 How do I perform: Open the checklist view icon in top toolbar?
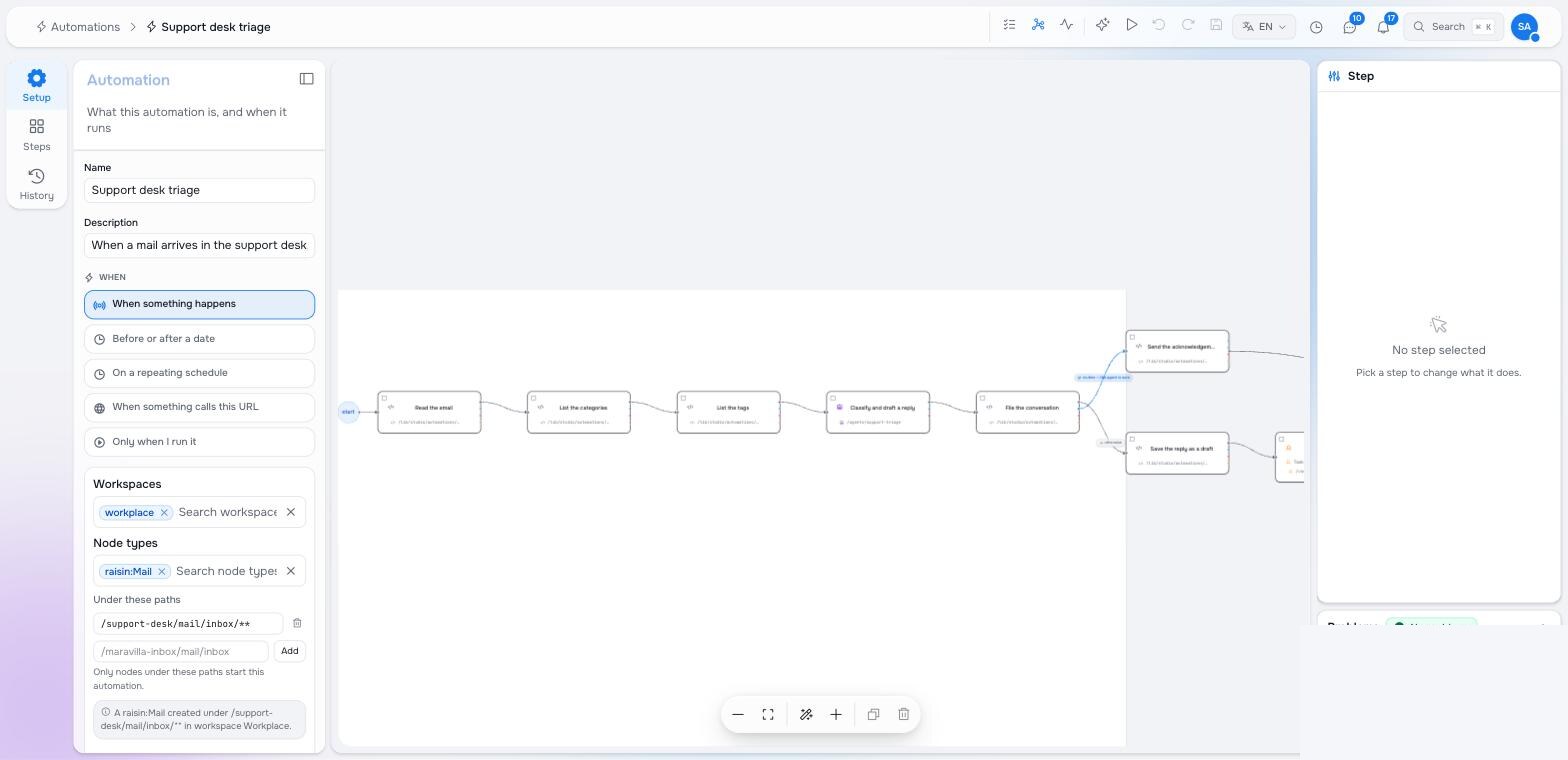[x=1009, y=25]
